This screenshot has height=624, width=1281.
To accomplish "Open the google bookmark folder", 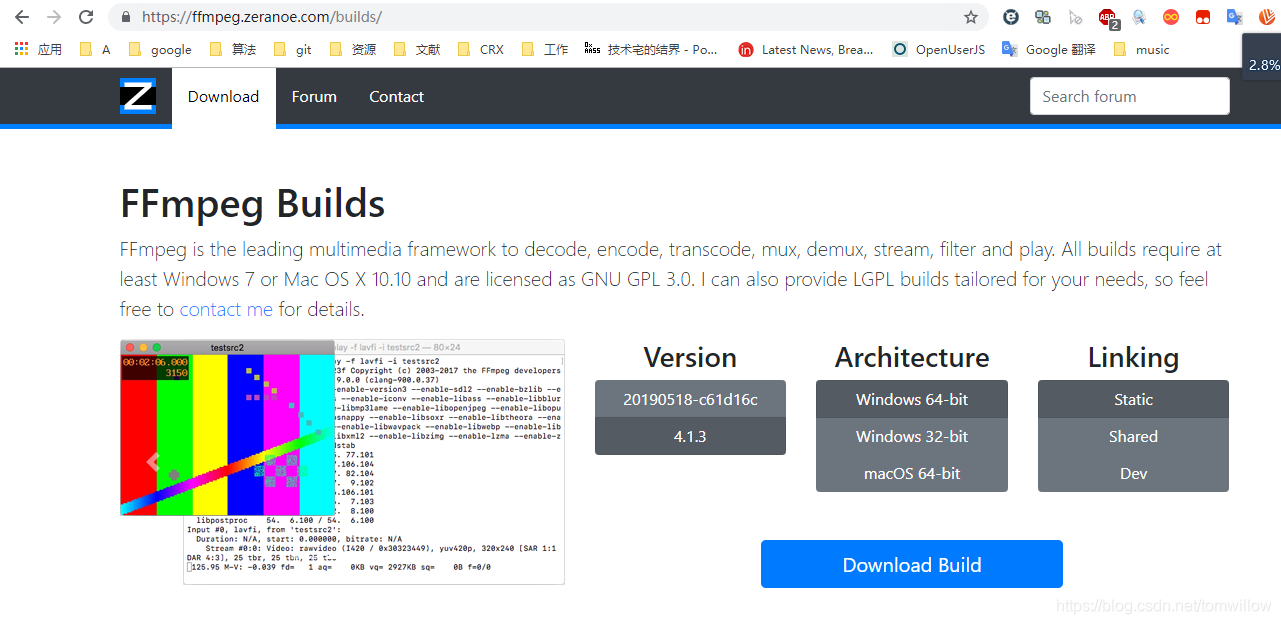I will tap(160, 49).
